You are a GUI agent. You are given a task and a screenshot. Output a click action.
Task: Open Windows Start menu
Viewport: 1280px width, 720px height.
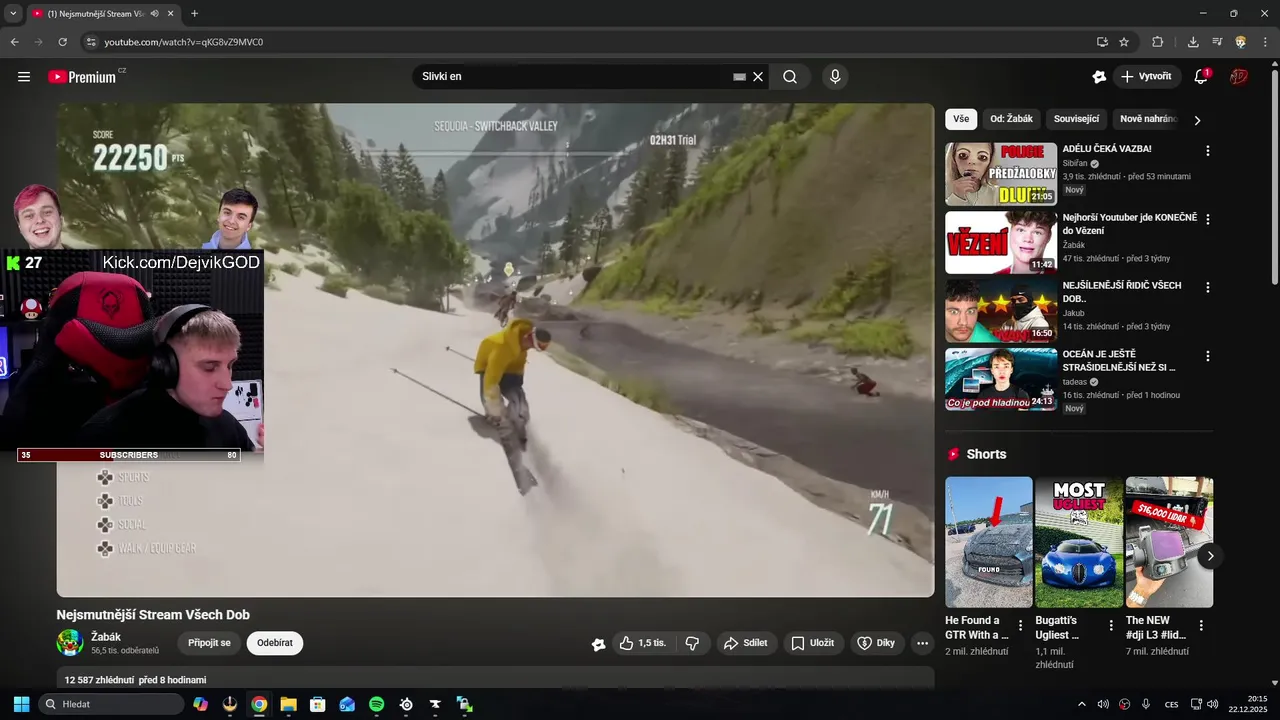click(21, 704)
